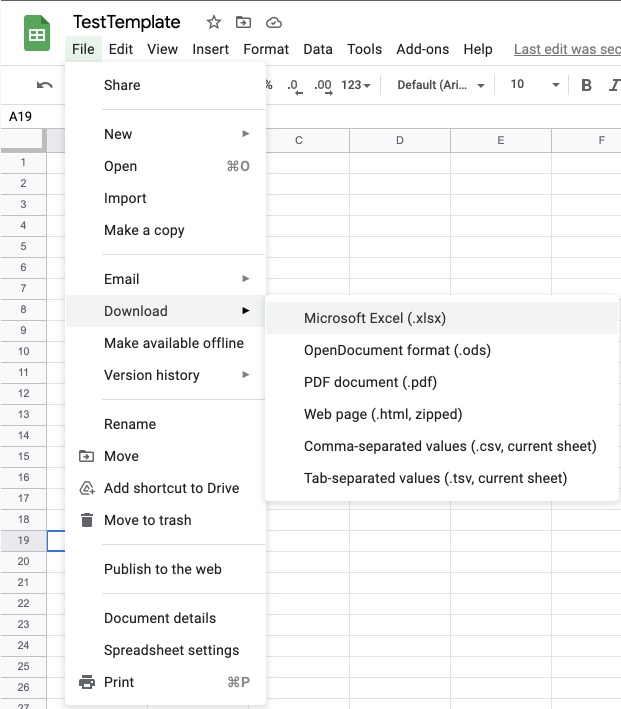Click the printer icon in File menu
The image size is (621, 709).
coord(87,682)
